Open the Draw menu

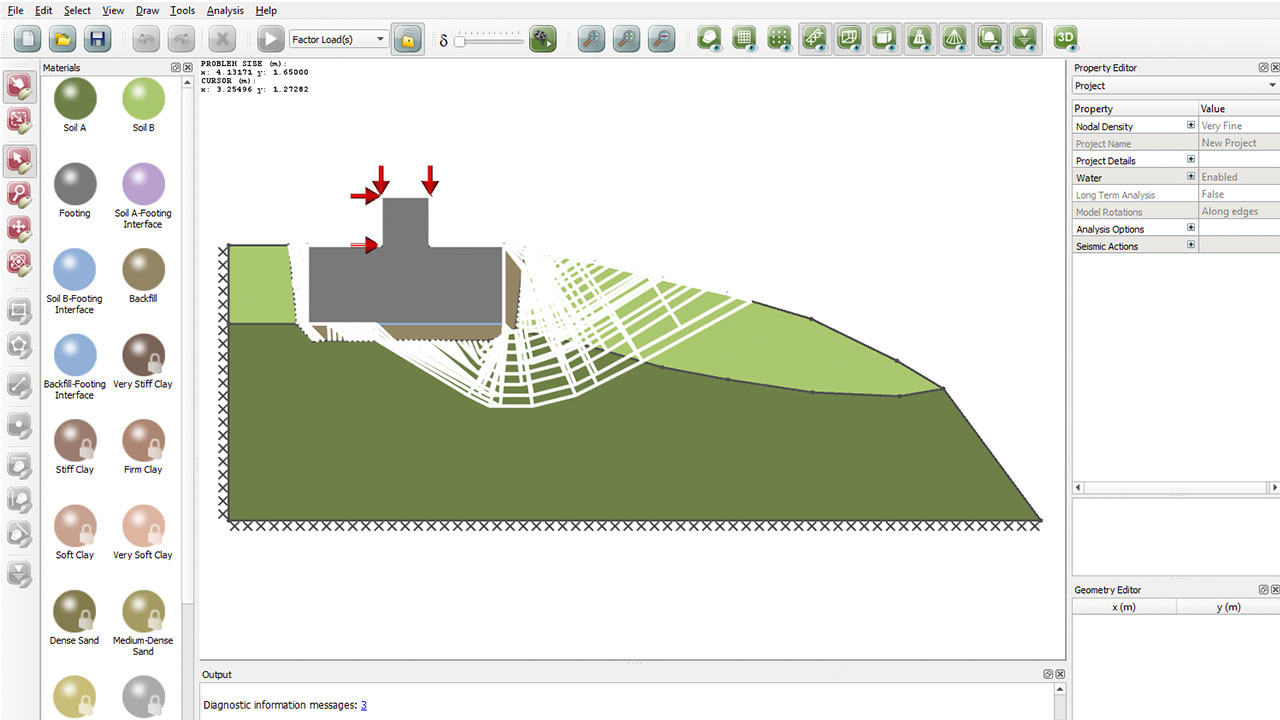tap(147, 10)
